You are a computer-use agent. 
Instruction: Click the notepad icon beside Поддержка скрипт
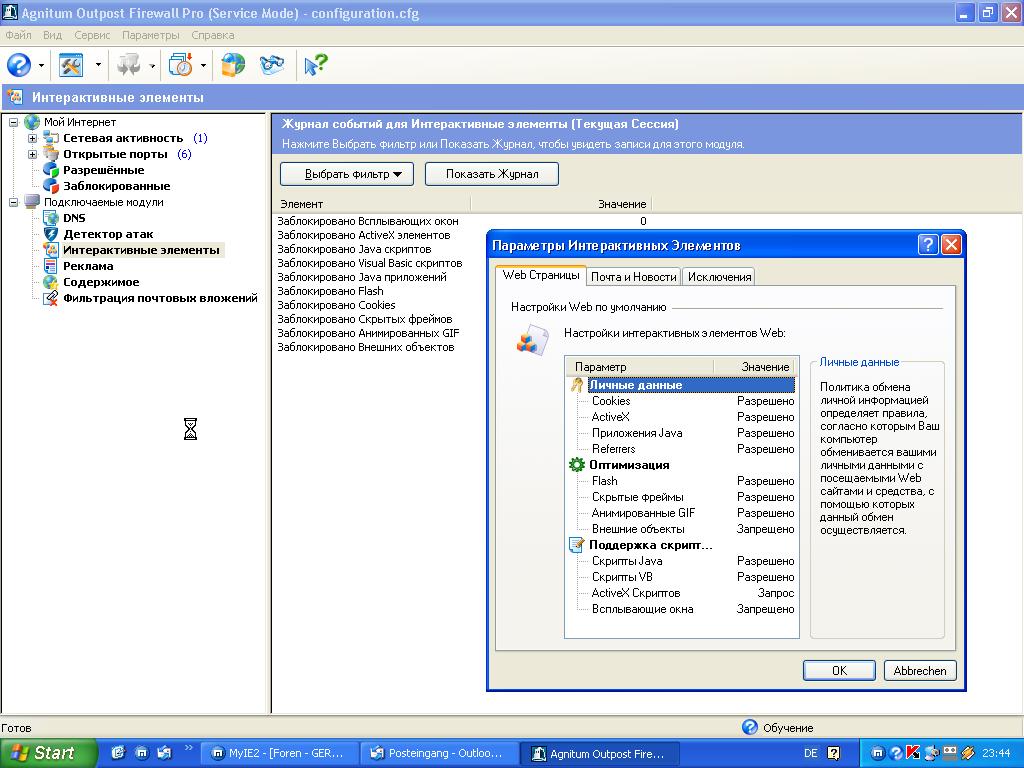click(x=577, y=545)
